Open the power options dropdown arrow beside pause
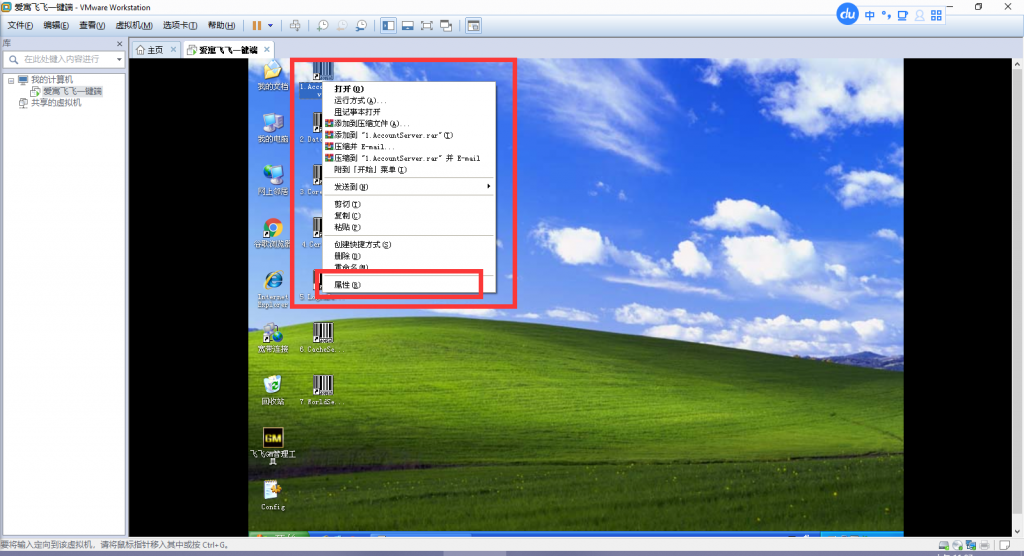1024x556 pixels. [270, 25]
